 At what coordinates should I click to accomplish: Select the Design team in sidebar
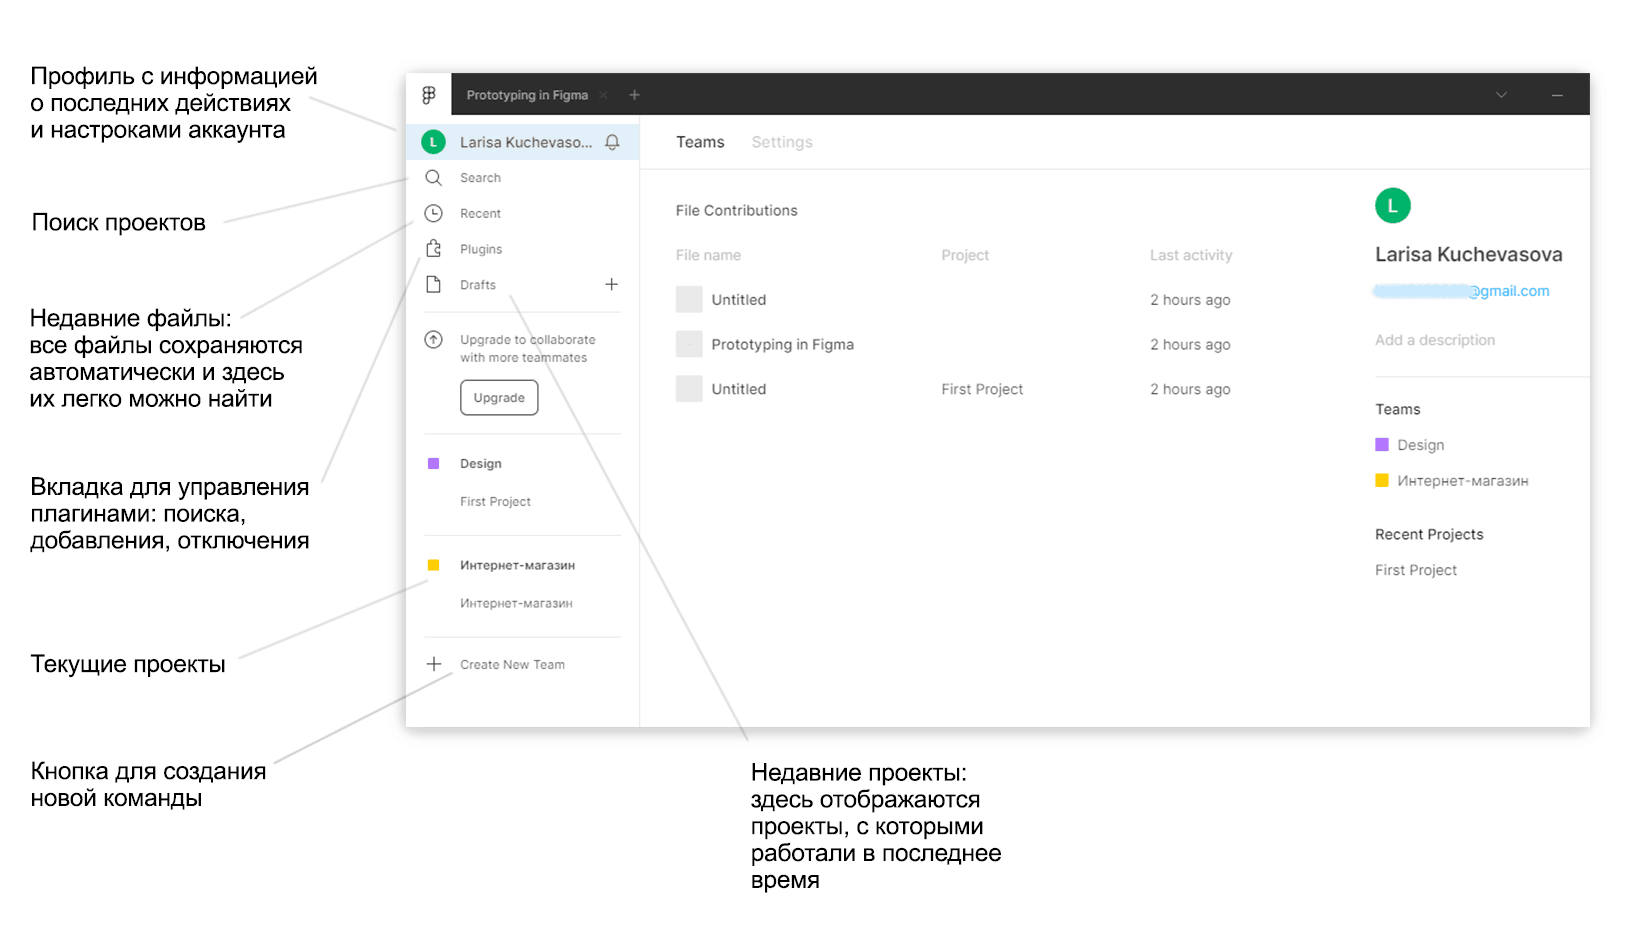click(x=481, y=464)
